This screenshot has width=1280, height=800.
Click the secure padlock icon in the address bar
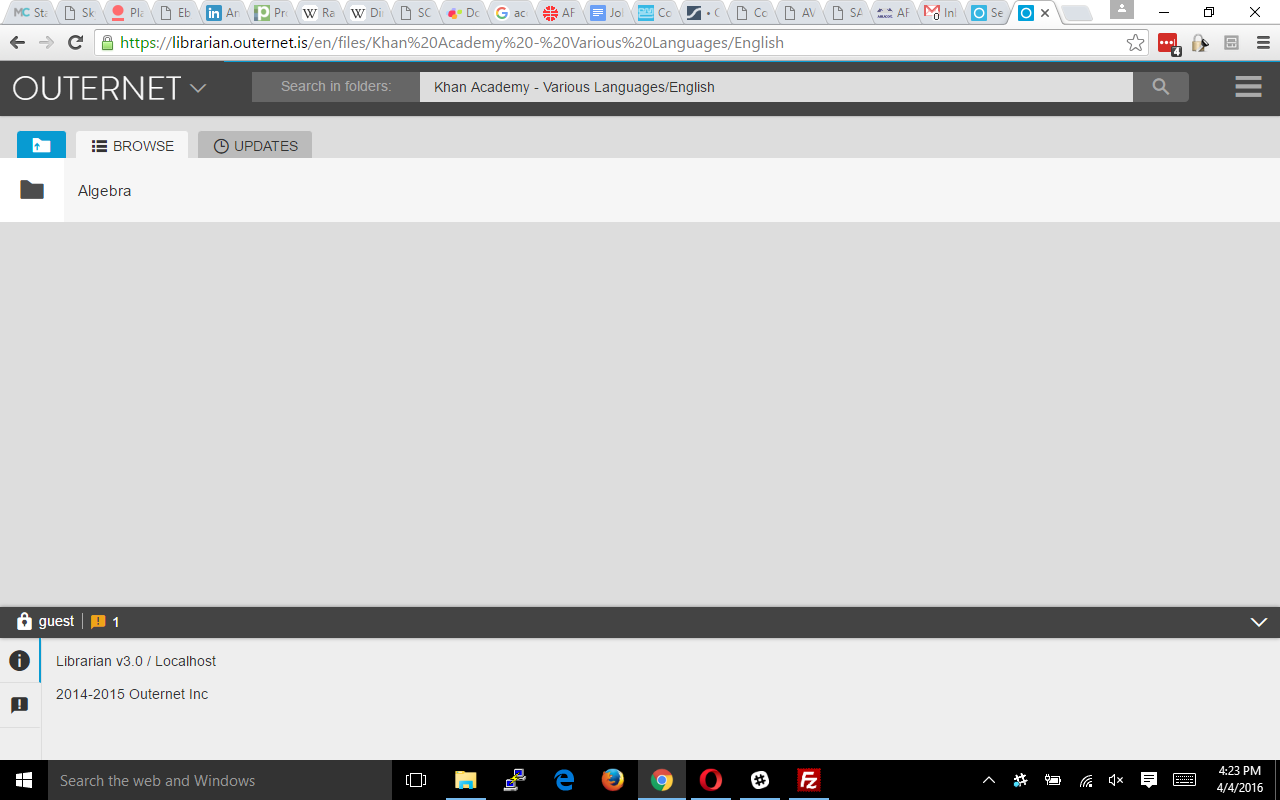tap(107, 43)
